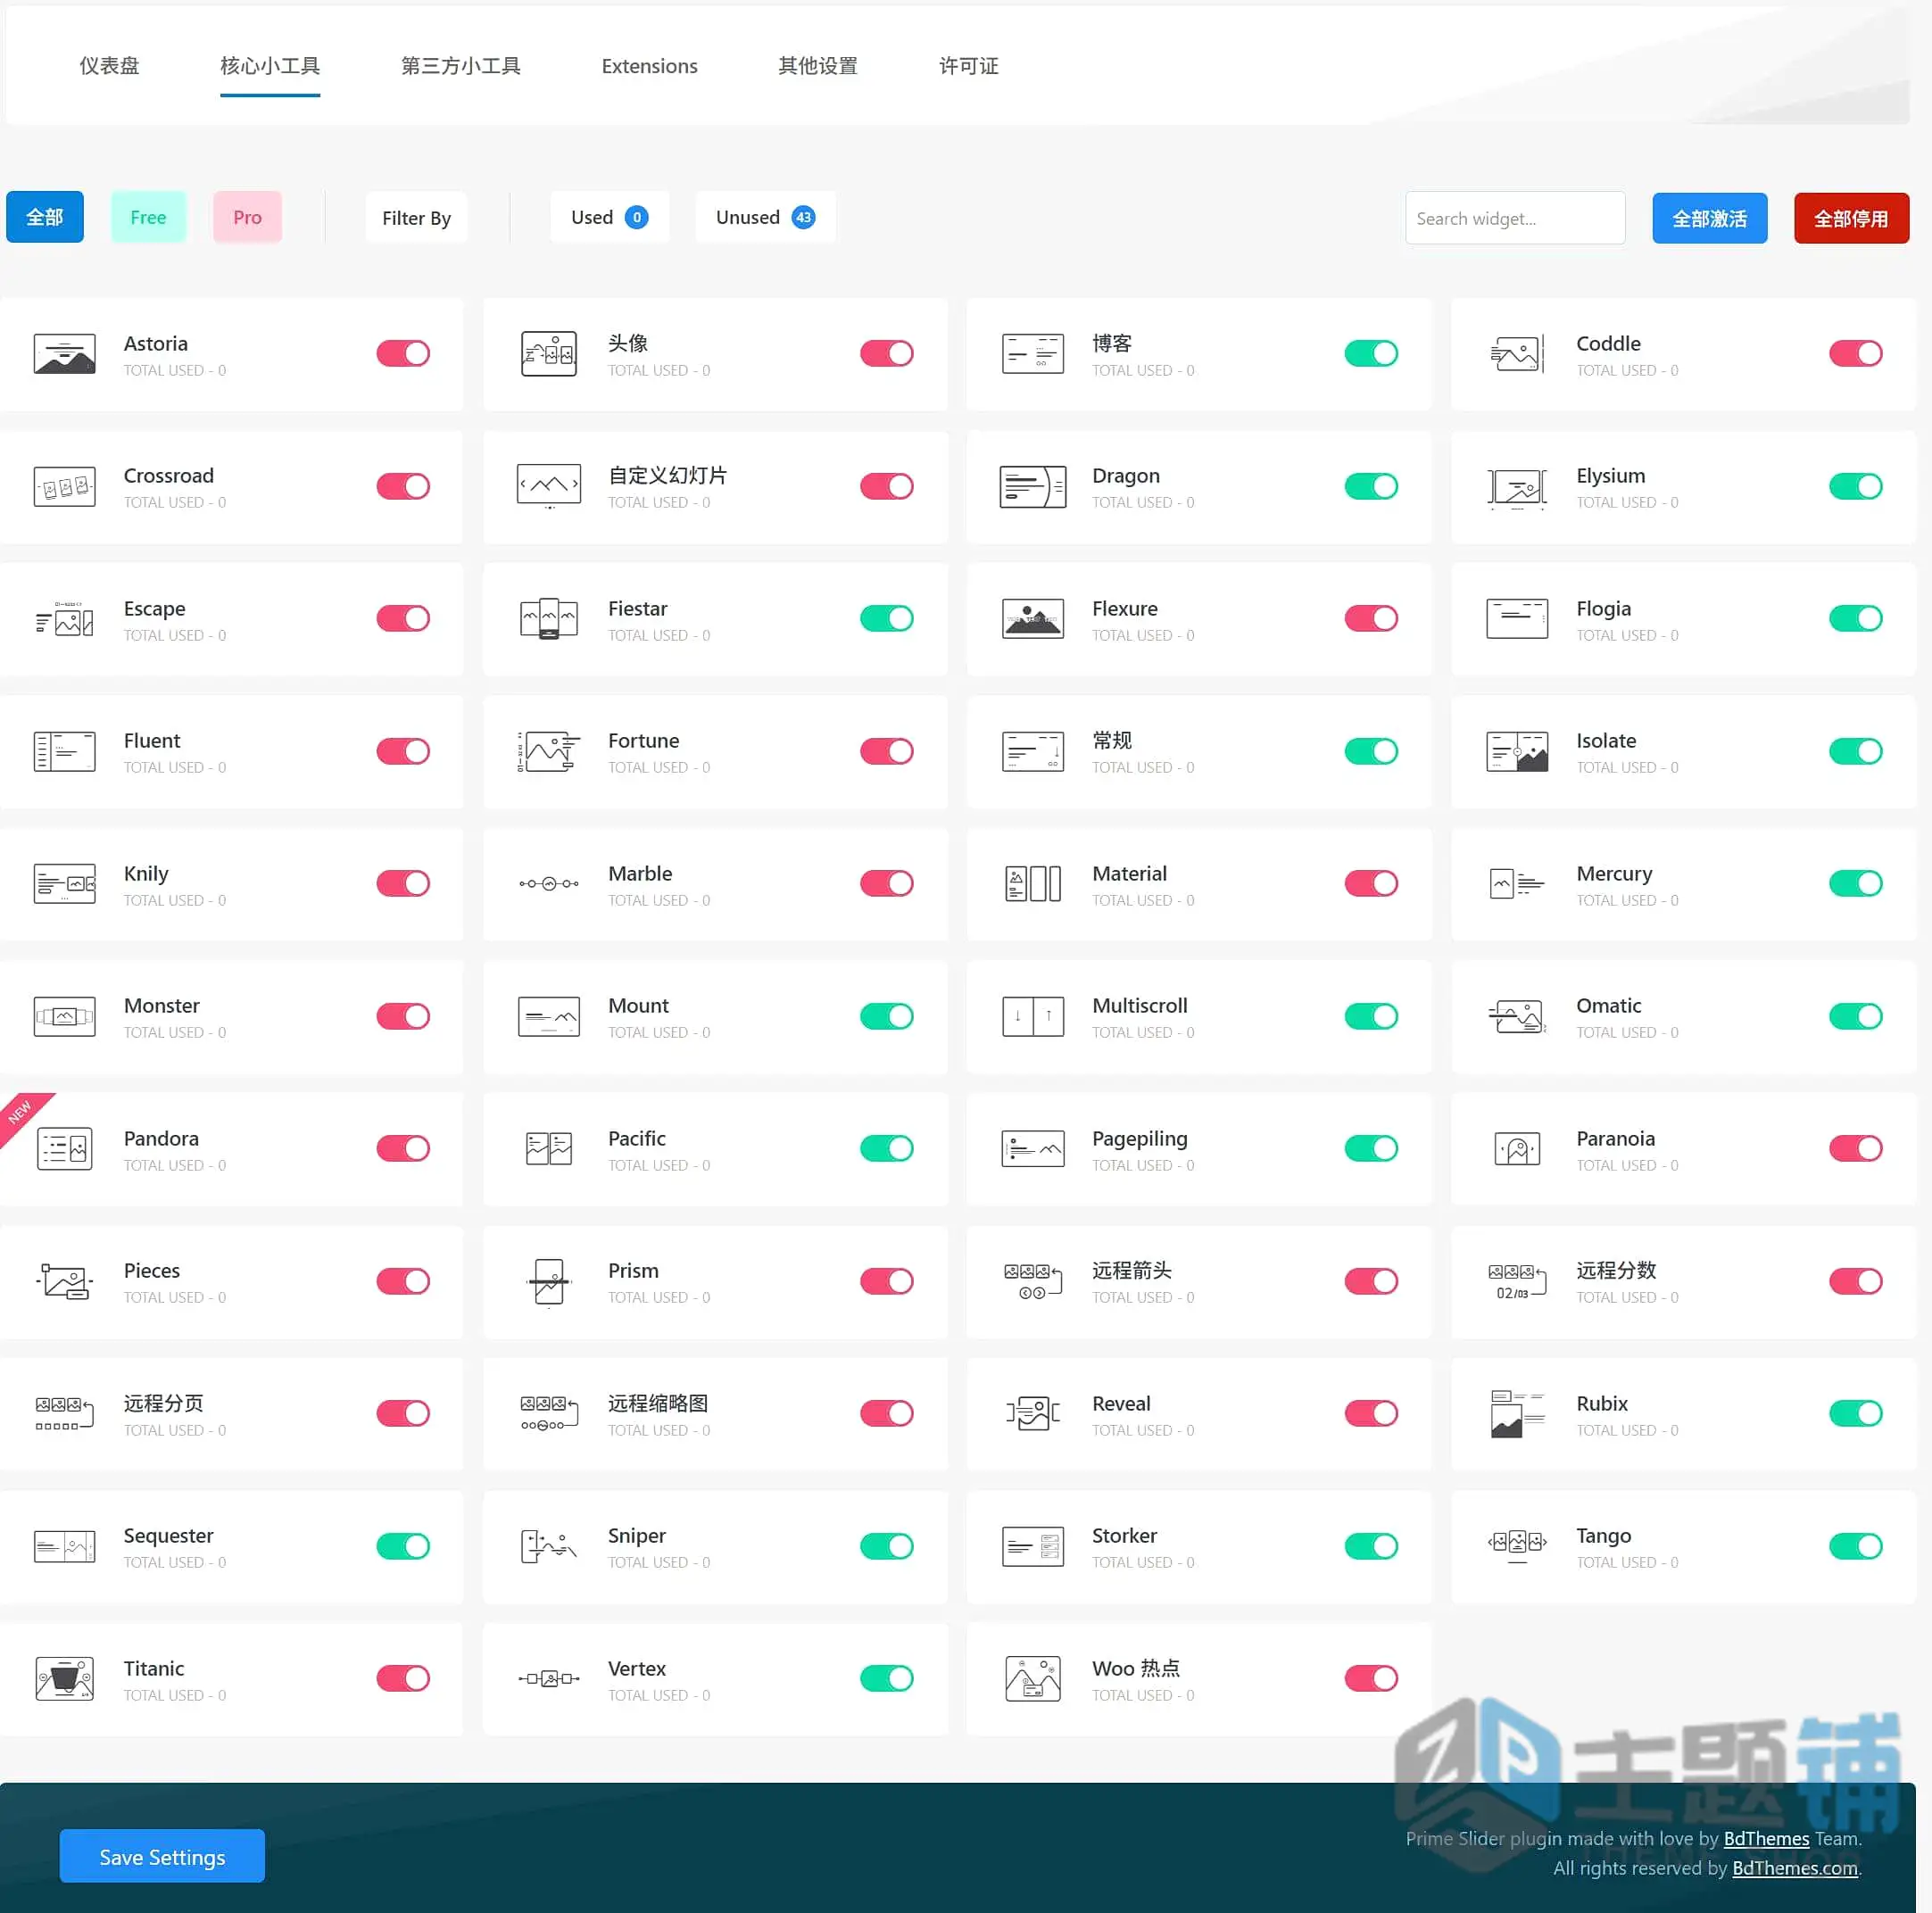Click the Isolate widget icon
This screenshot has height=1913, width=1932.
[x=1517, y=752]
